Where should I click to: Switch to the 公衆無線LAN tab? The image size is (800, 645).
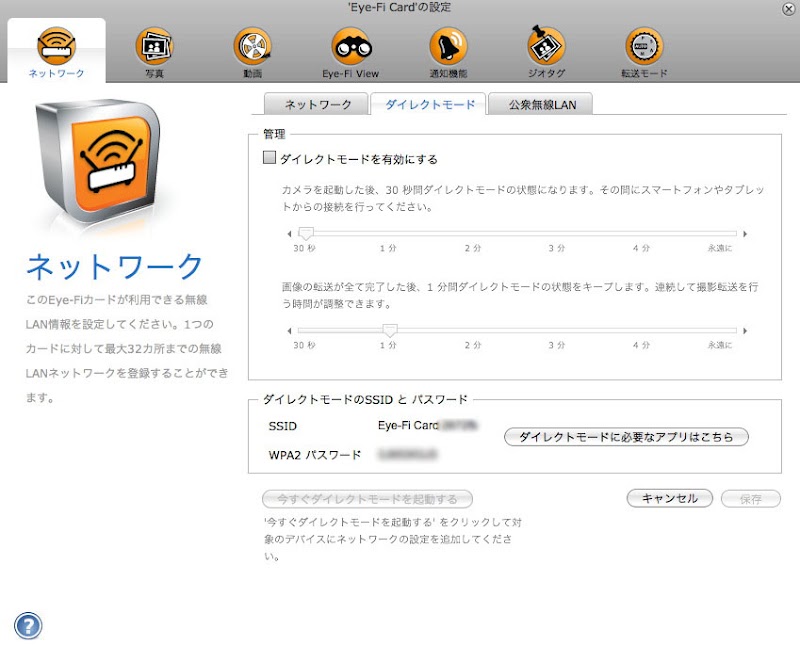(541, 104)
